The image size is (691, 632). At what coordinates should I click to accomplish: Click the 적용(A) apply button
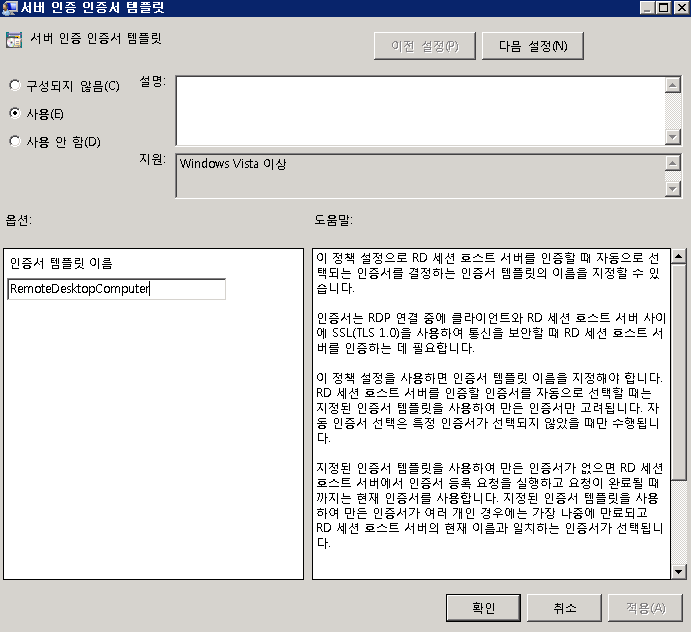(646, 608)
